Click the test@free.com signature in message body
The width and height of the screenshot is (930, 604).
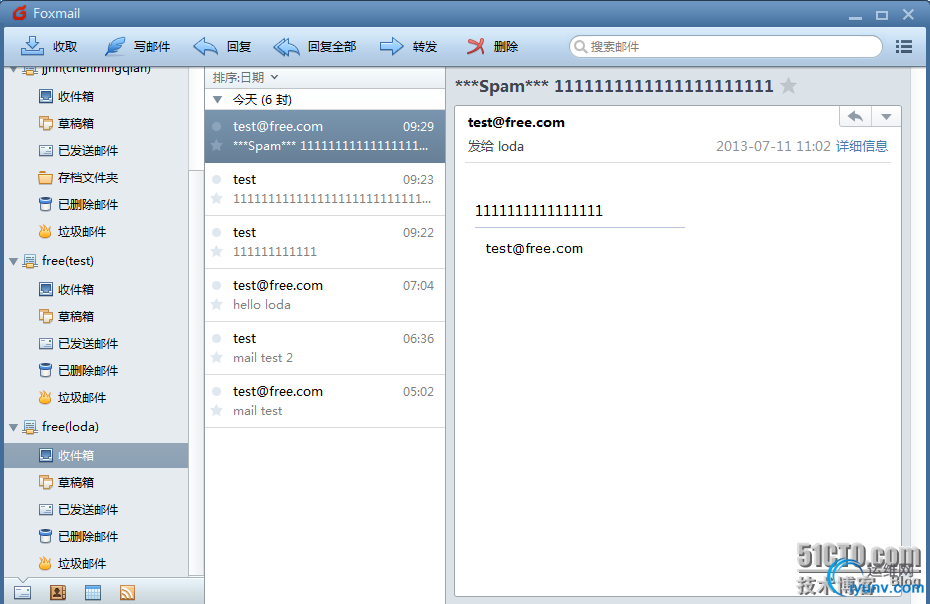(534, 249)
